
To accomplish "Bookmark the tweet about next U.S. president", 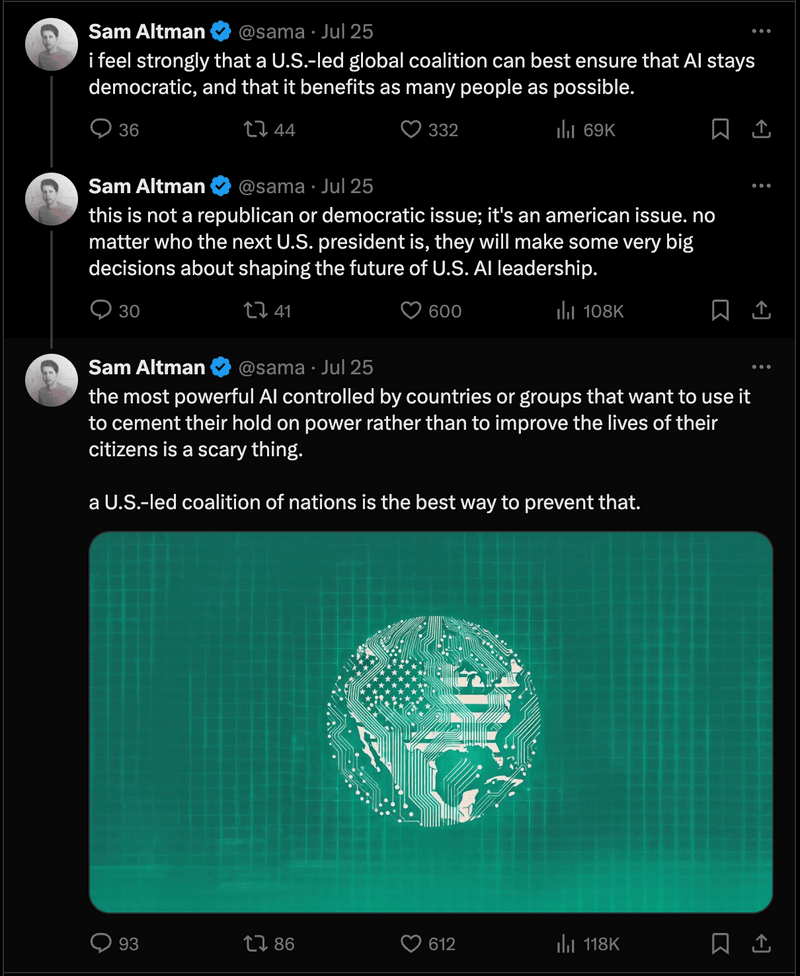I will coord(720,310).
